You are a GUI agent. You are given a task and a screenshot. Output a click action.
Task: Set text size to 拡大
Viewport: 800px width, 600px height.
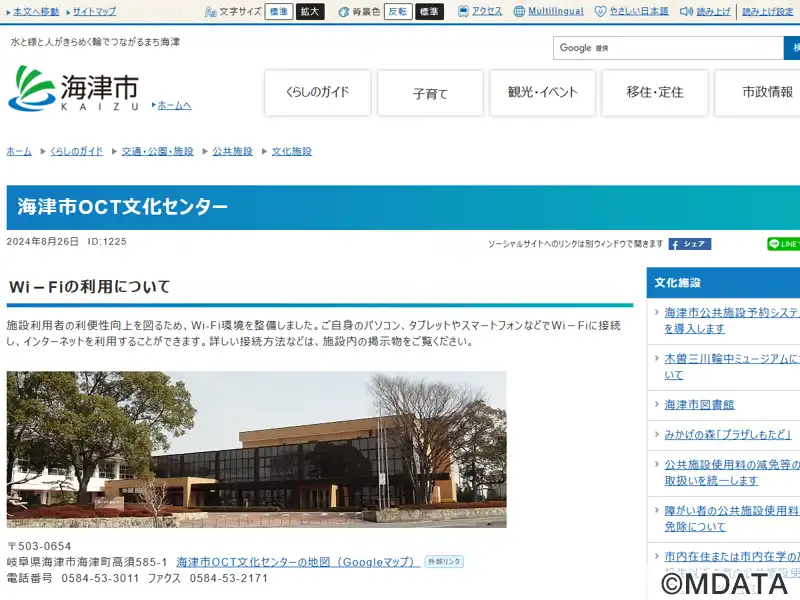point(309,11)
